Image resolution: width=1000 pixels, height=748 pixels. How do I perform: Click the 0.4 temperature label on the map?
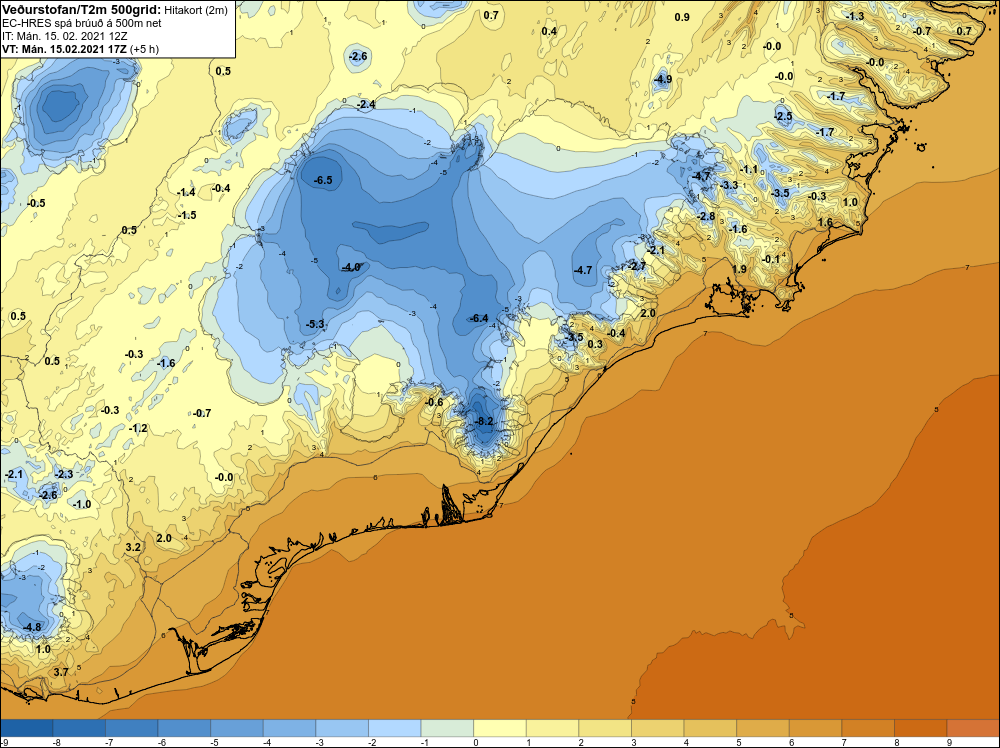[549, 31]
